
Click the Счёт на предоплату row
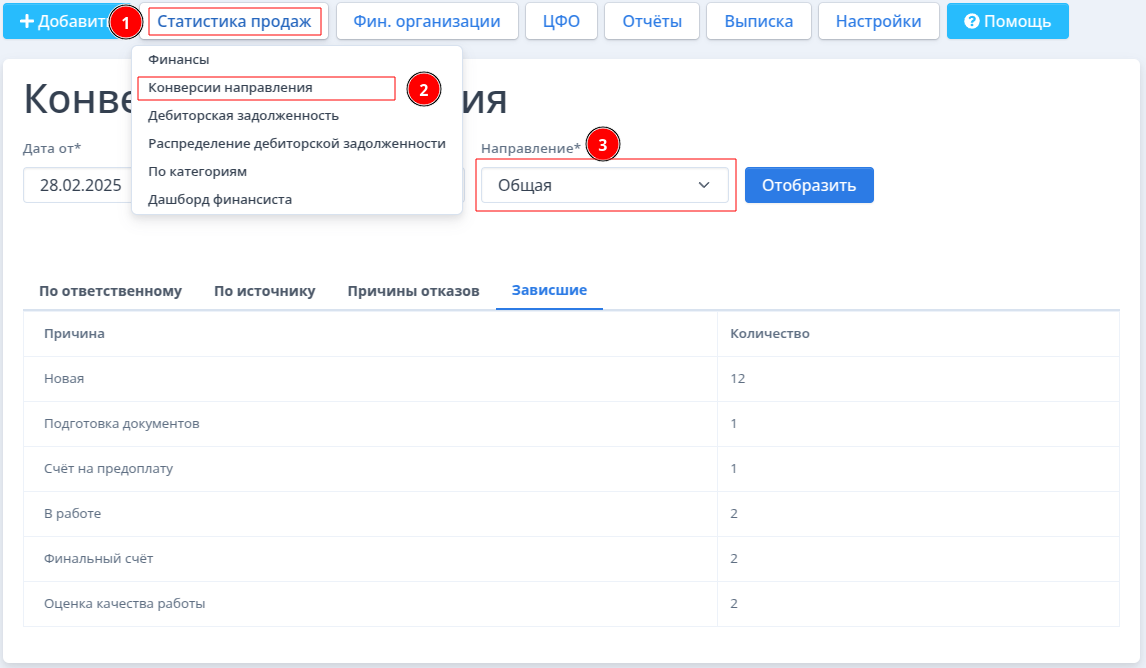[571, 468]
